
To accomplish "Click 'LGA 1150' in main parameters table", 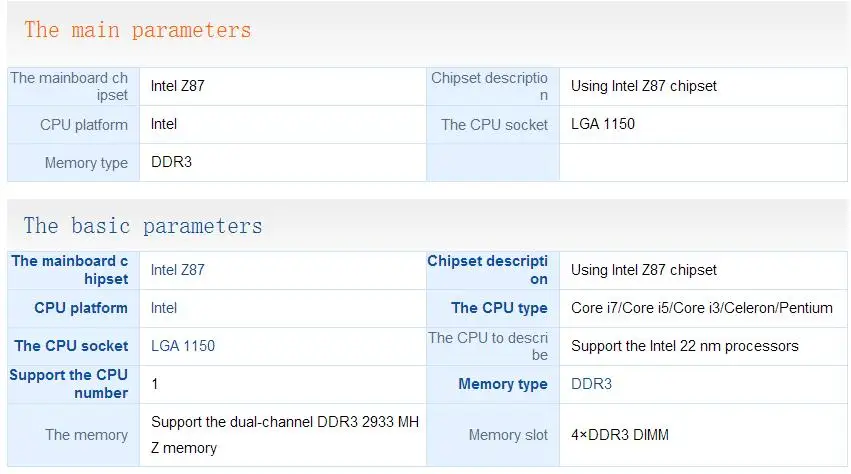I will click(x=603, y=124).
